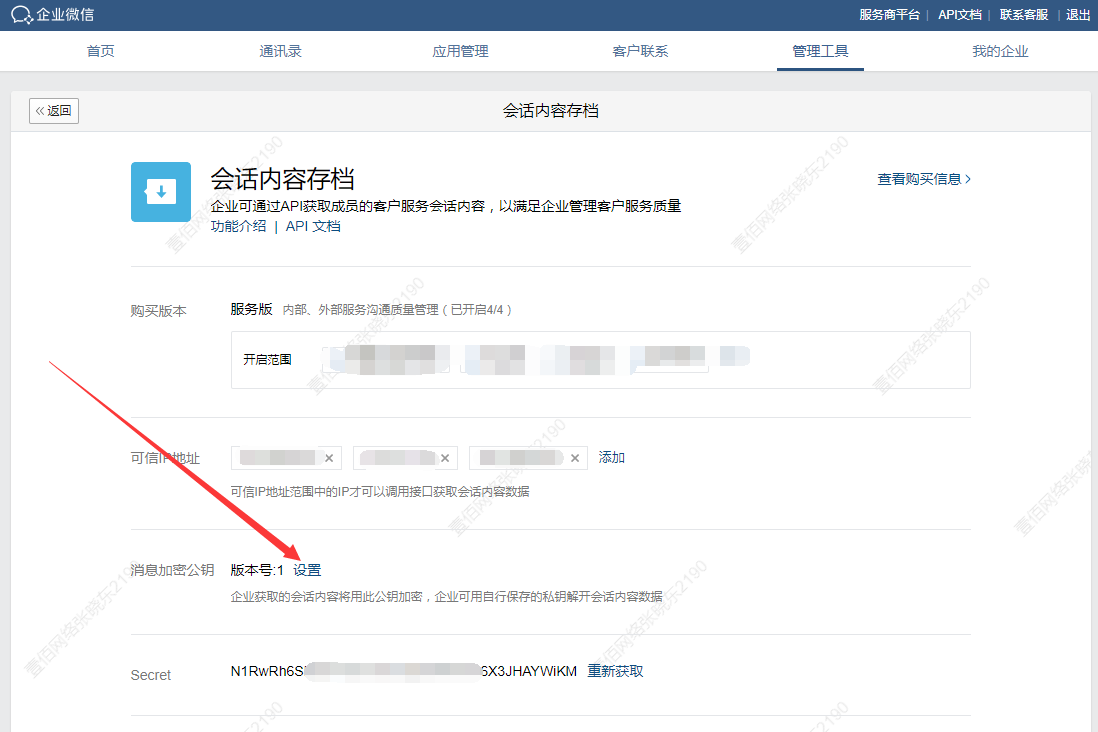Click 添加 to add trusted IP
Image resolution: width=1098 pixels, height=732 pixels.
612,457
